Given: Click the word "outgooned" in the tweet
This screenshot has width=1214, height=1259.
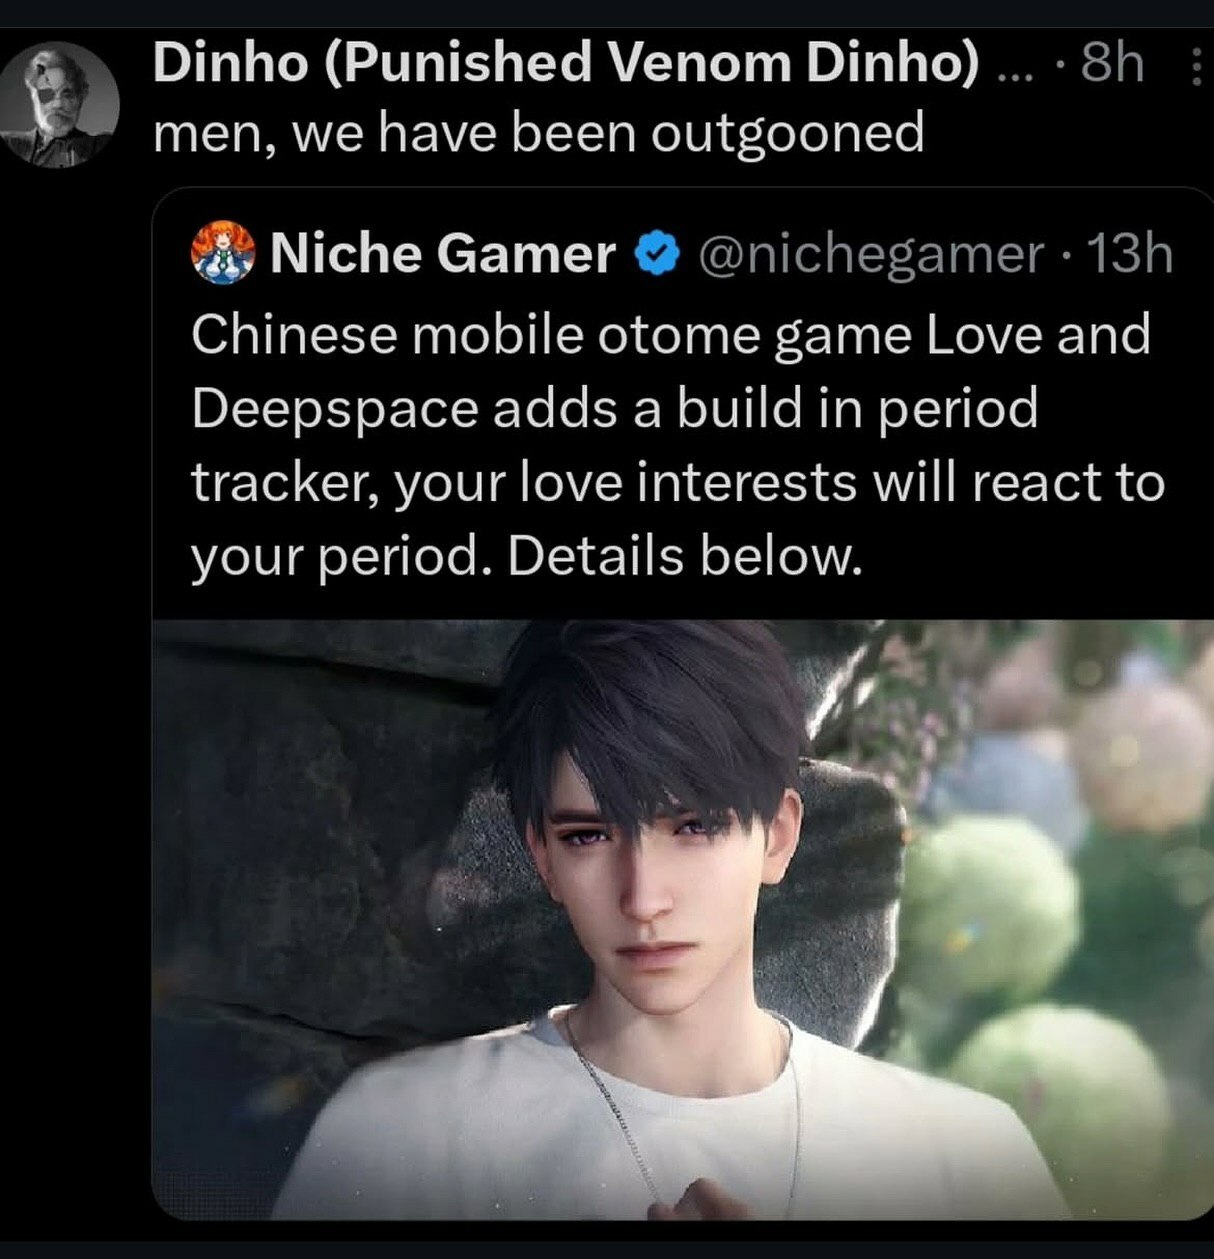Looking at the screenshot, I should pyautogui.click(x=787, y=133).
